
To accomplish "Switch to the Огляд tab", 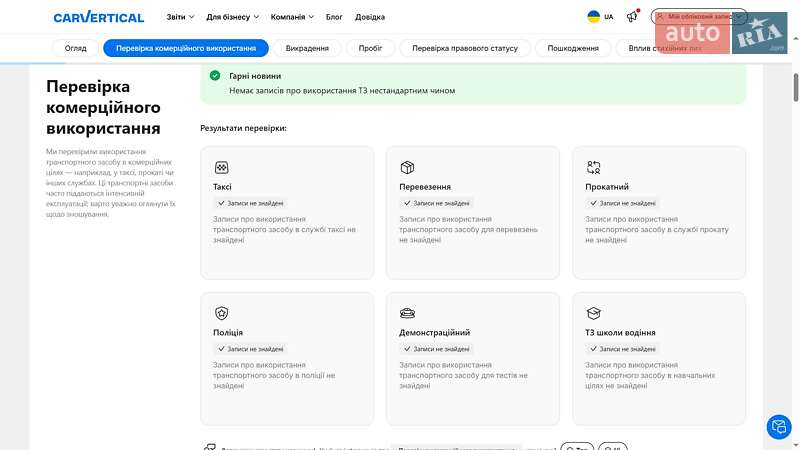I will click(x=76, y=48).
